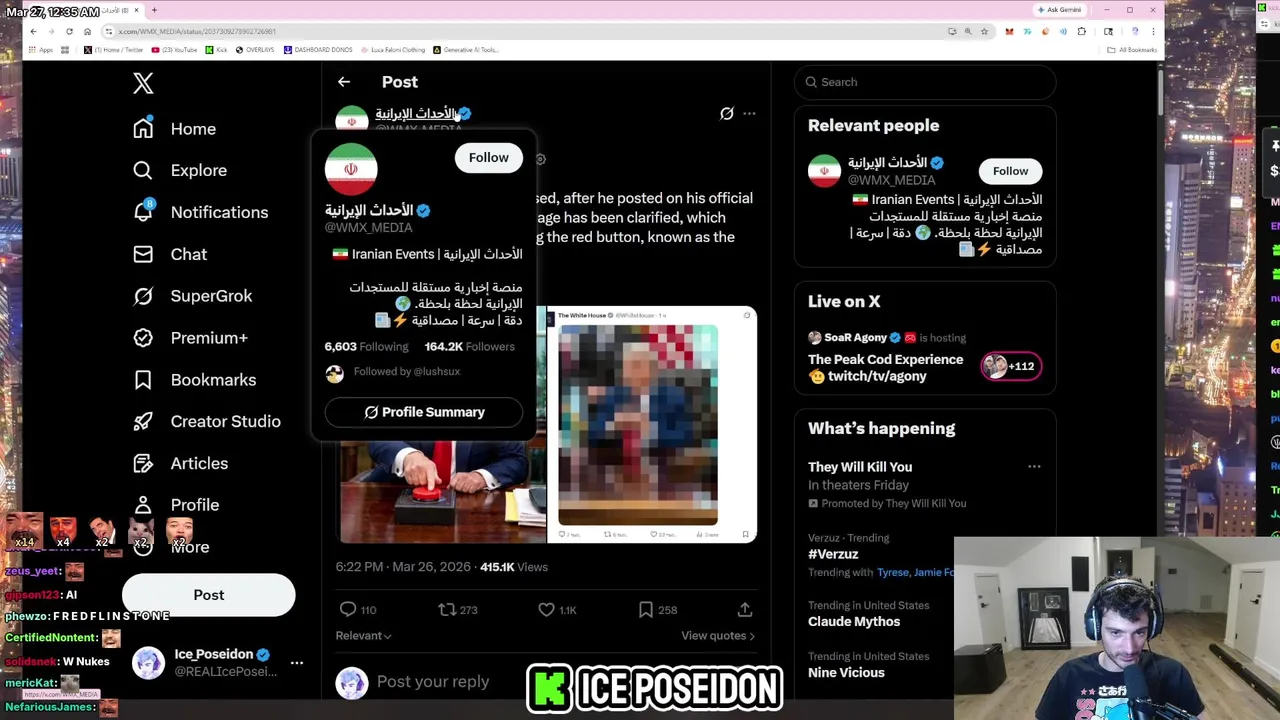Image resolution: width=1280 pixels, height=720 pixels.
Task: Open Apps shortcut in bookmarks bar
Action: (x=41, y=49)
